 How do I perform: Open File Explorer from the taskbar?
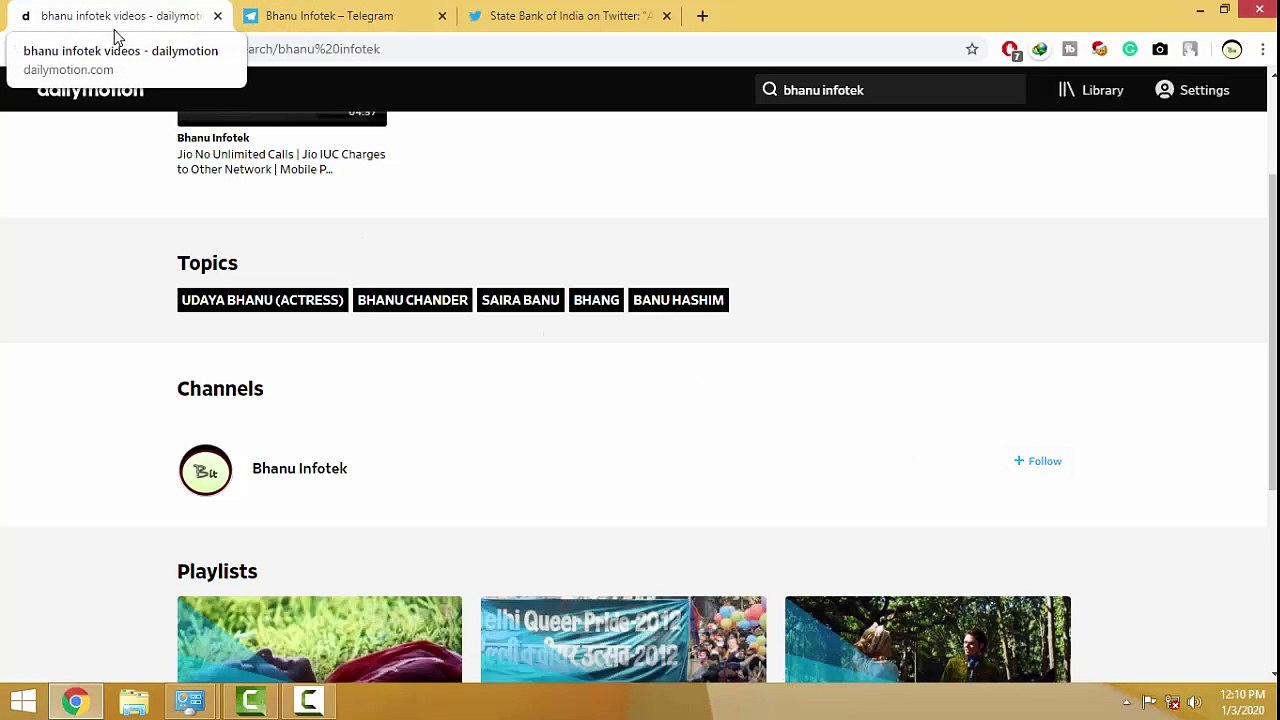133,702
